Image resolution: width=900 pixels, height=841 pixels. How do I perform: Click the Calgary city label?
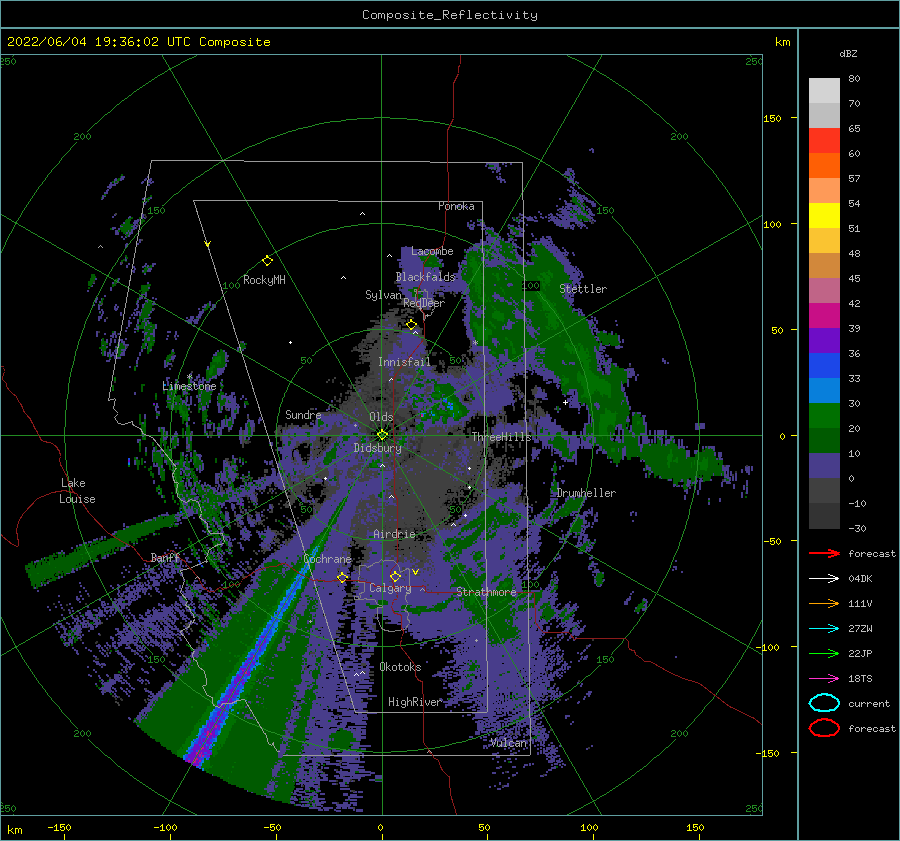pyautogui.click(x=390, y=588)
